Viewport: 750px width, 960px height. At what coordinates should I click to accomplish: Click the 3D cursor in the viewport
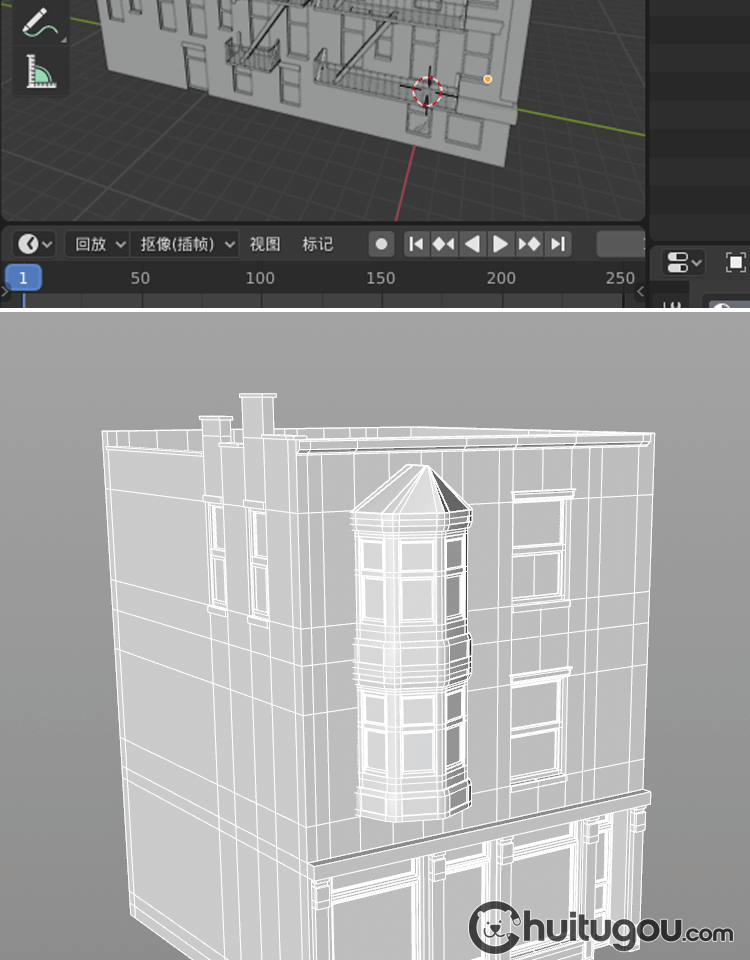pyautogui.click(x=427, y=90)
